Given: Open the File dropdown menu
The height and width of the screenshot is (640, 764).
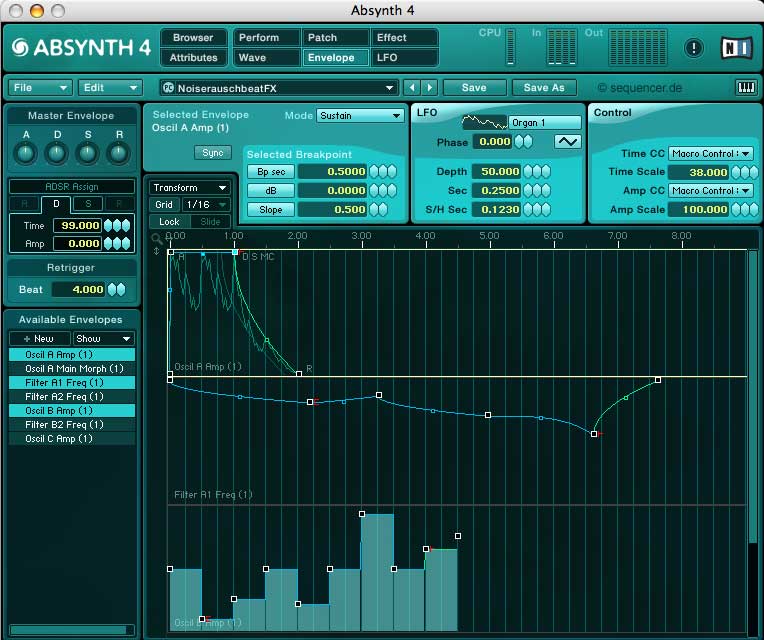Looking at the screenshot, I should (x=40, y=88).
